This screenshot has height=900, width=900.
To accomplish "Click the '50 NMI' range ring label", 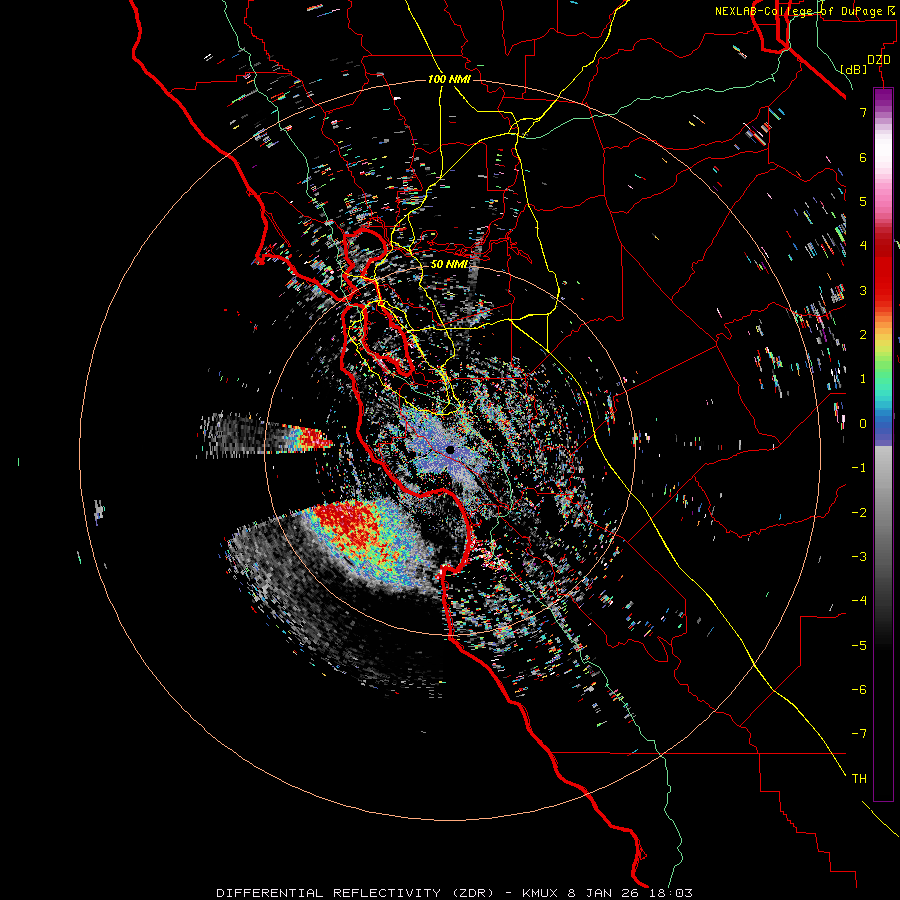I will point(449,264).
